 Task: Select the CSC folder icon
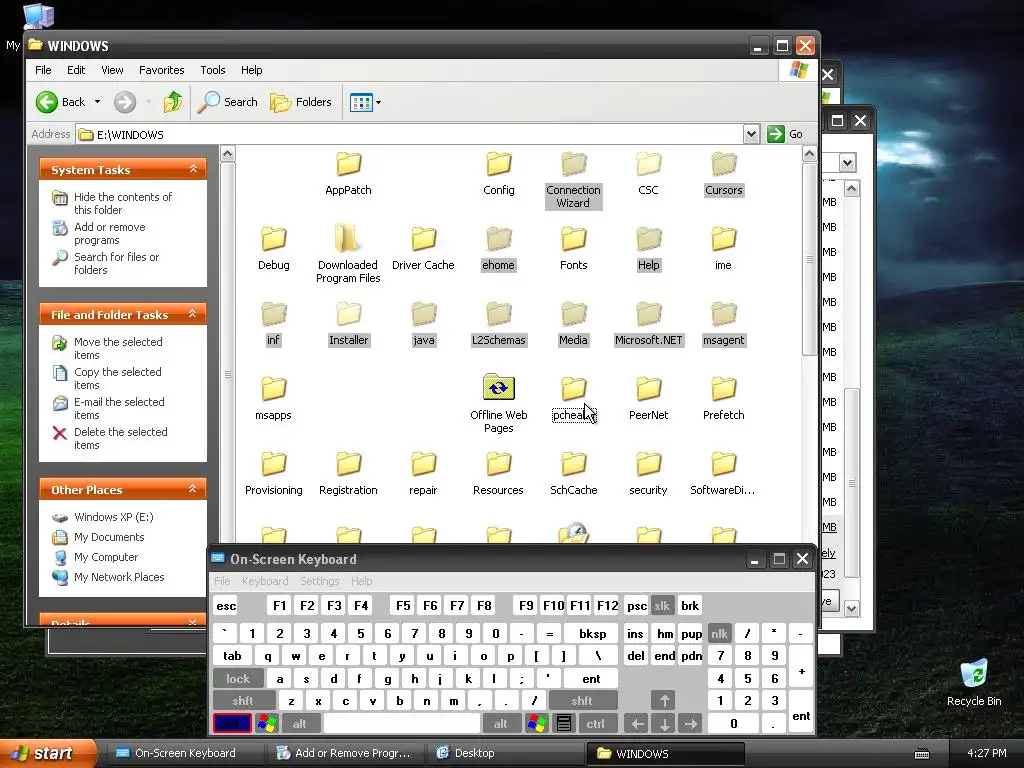[648, 164]
